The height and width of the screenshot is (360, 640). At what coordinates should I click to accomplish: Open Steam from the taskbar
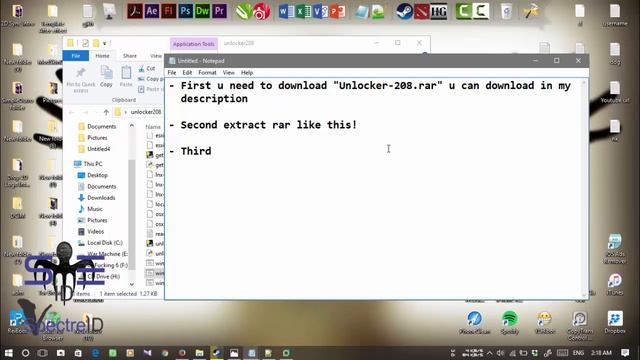coord(217,353)
